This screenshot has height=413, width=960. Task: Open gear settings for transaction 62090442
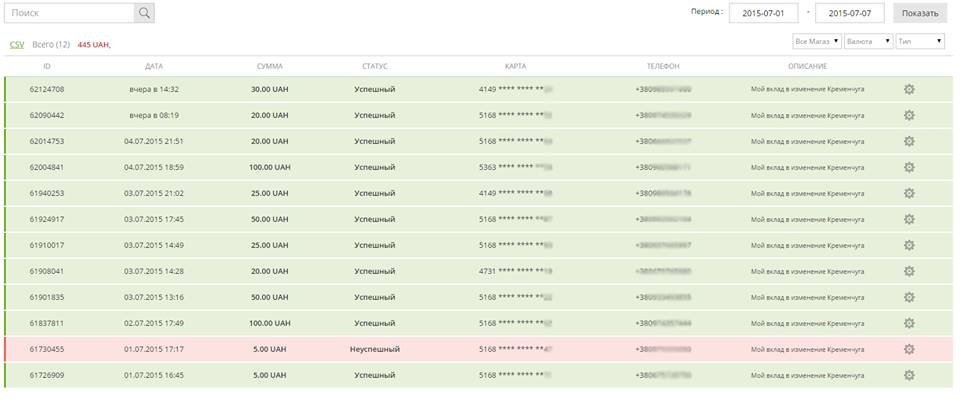[909, 115]
